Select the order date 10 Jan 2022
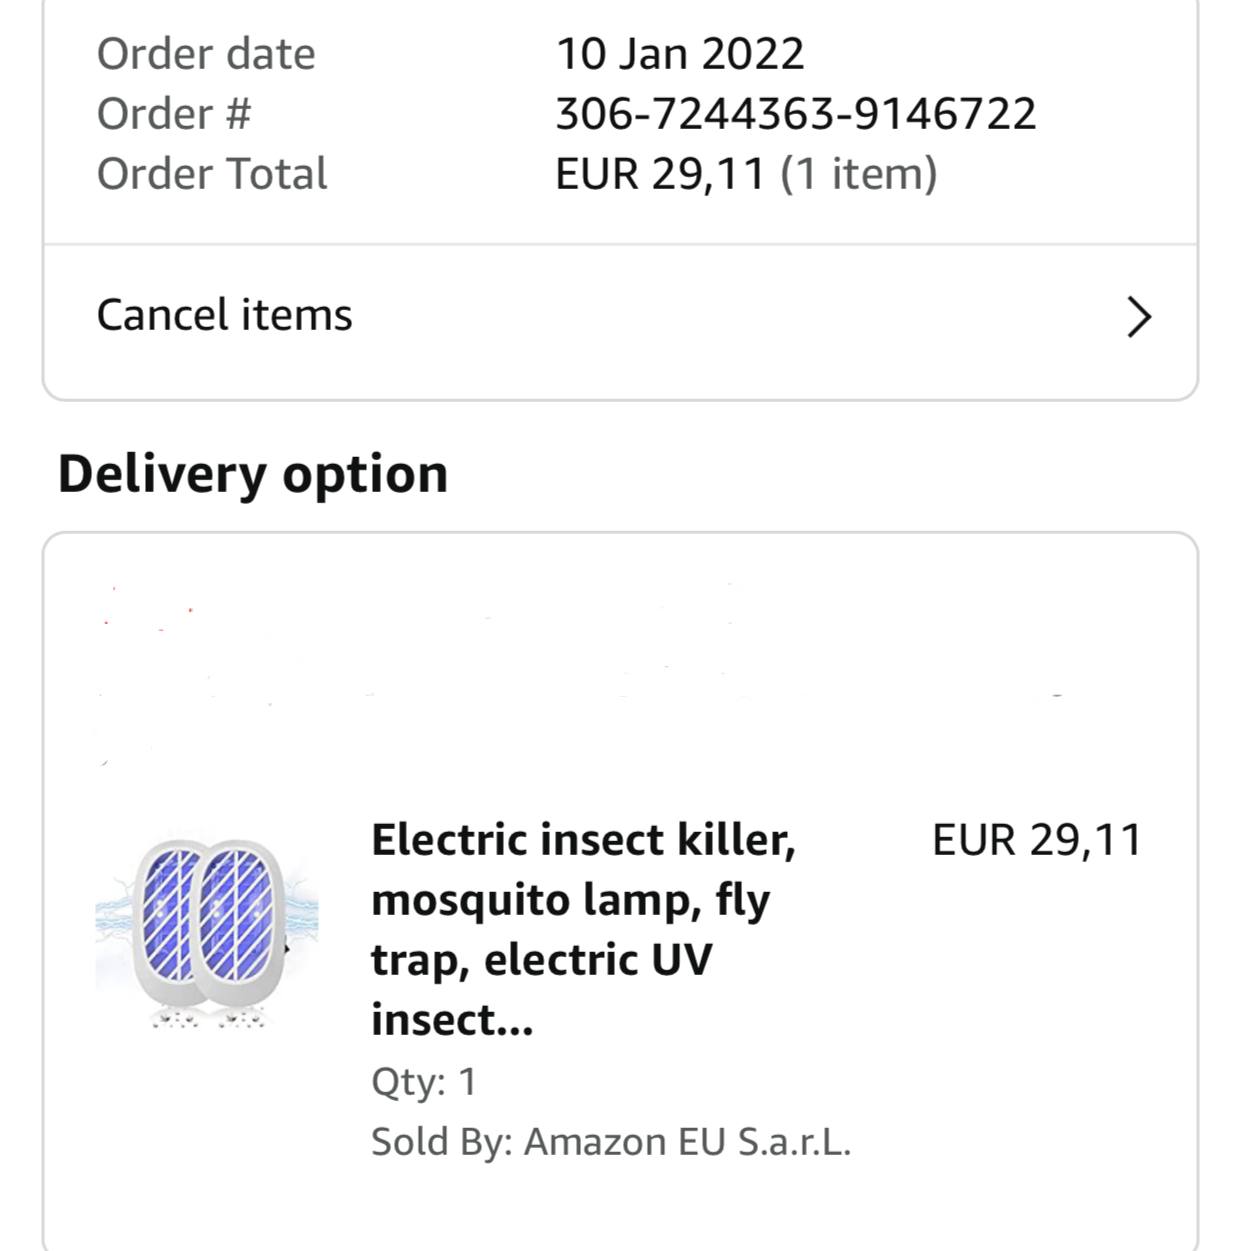Image resolution: width=1241 pixels, height=1251 pixels. point(679,54)
